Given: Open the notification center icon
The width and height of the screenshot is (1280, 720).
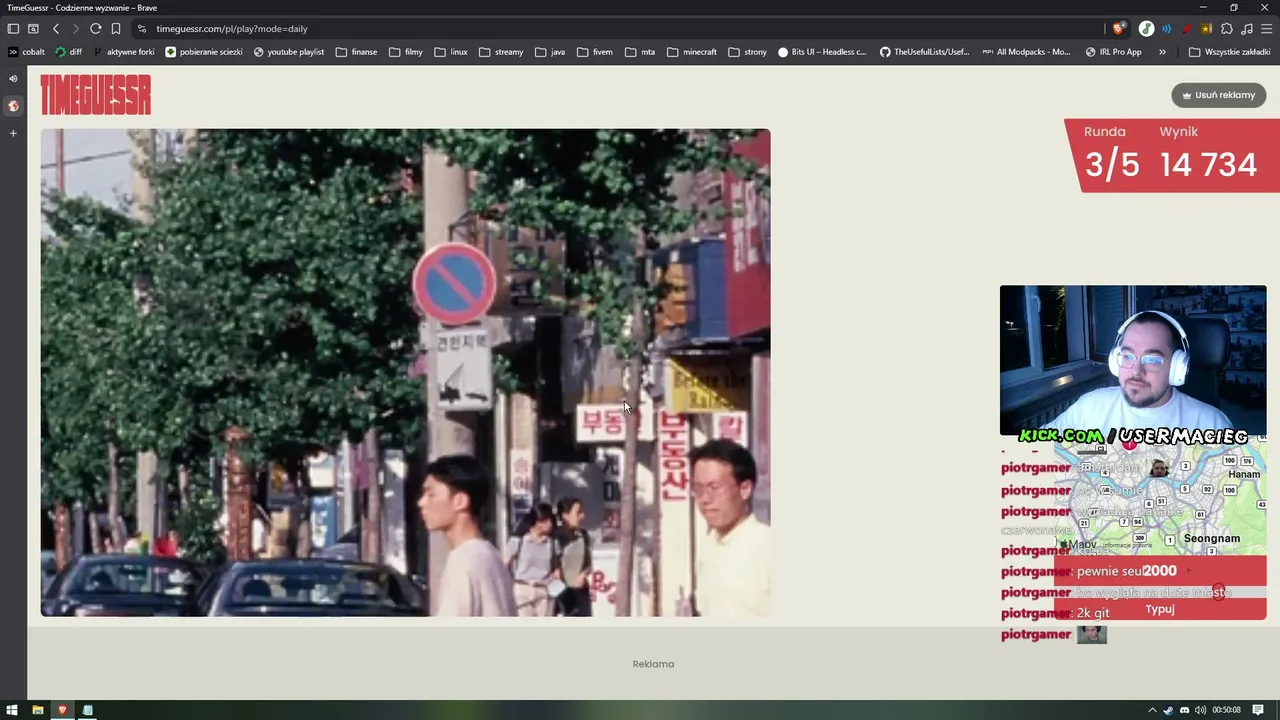Looking at the screenshot, I should [1258, 710].
